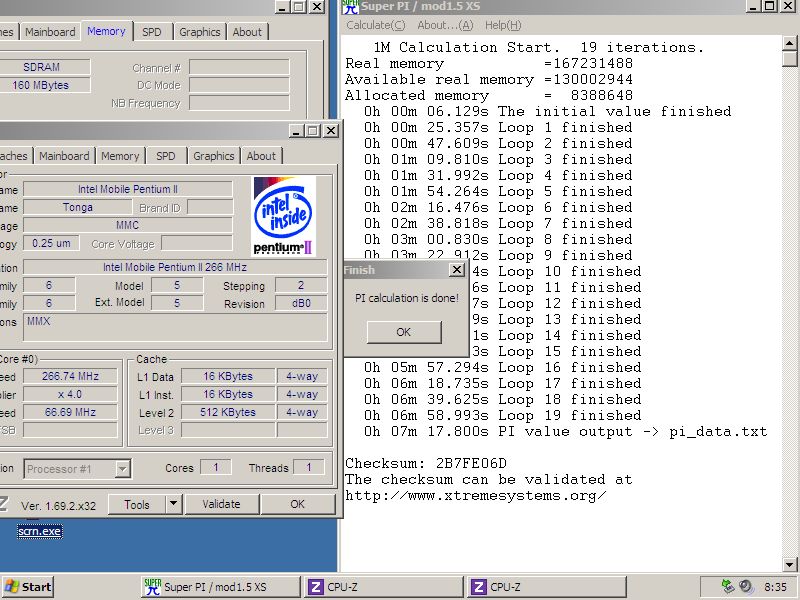
Task: Click the Loop 19 finished line
Action: 503,415
